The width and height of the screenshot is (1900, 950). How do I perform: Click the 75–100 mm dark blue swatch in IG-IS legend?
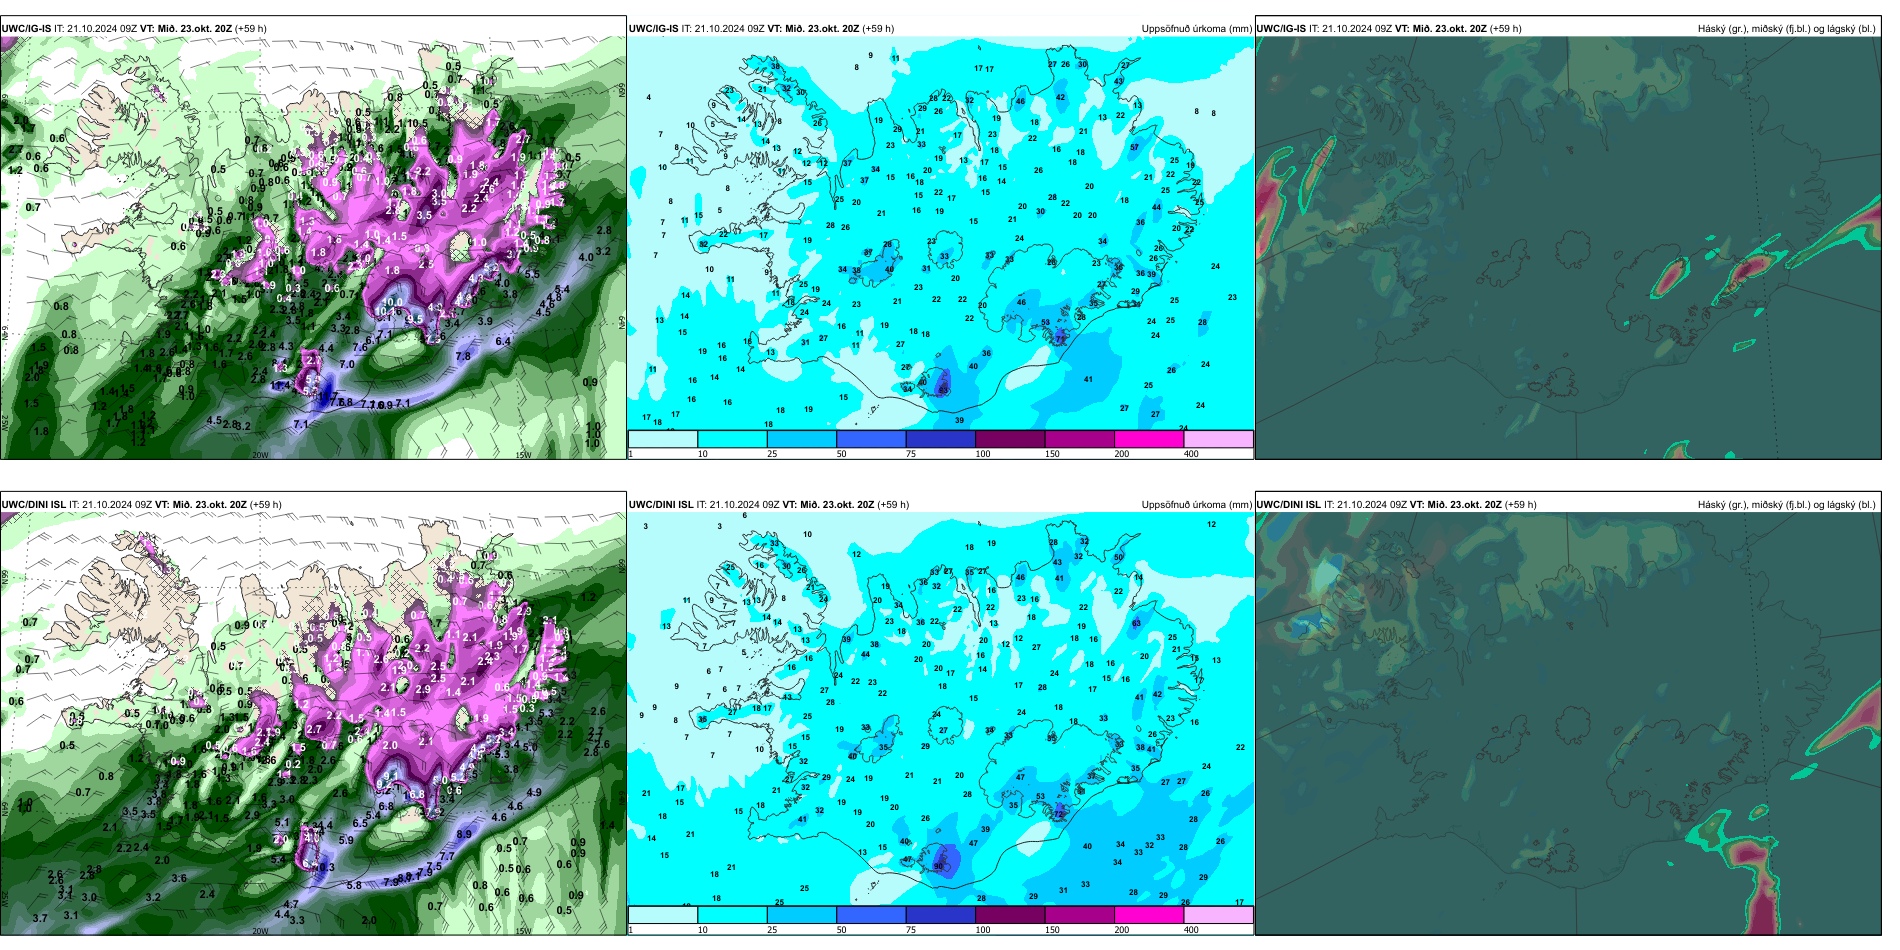pos(940,439)
